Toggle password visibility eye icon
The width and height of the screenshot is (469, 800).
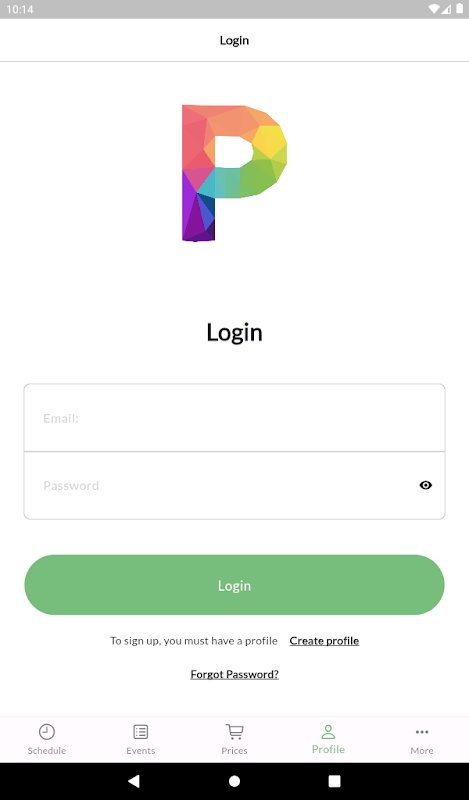426,485
